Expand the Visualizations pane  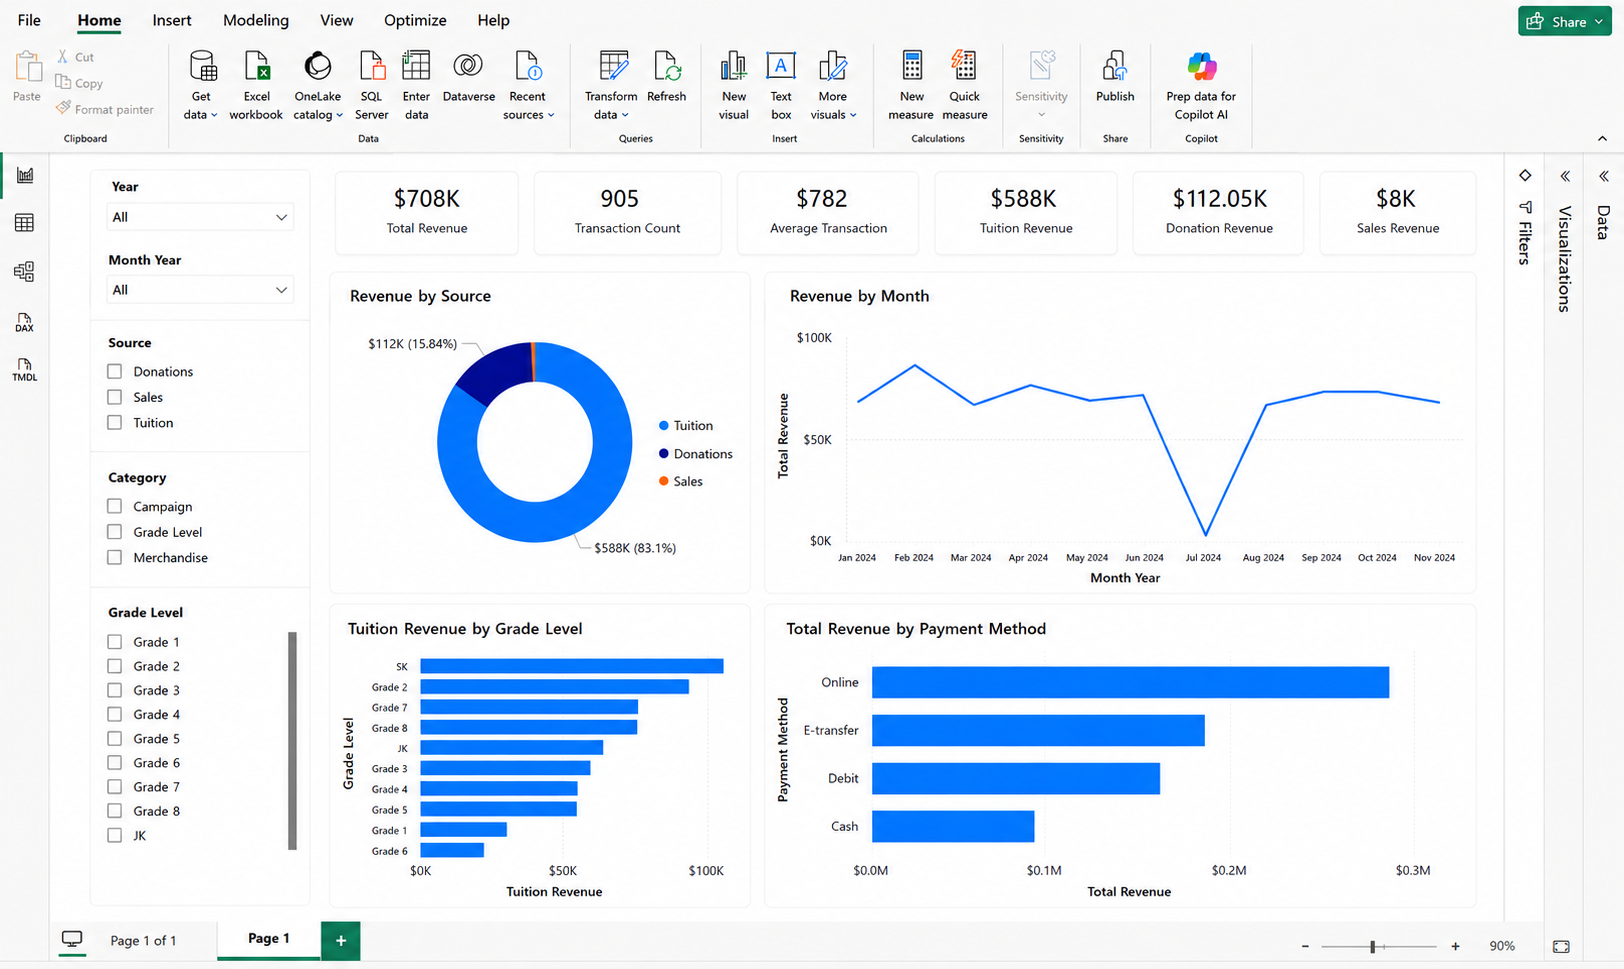(x=1565, y=176)
